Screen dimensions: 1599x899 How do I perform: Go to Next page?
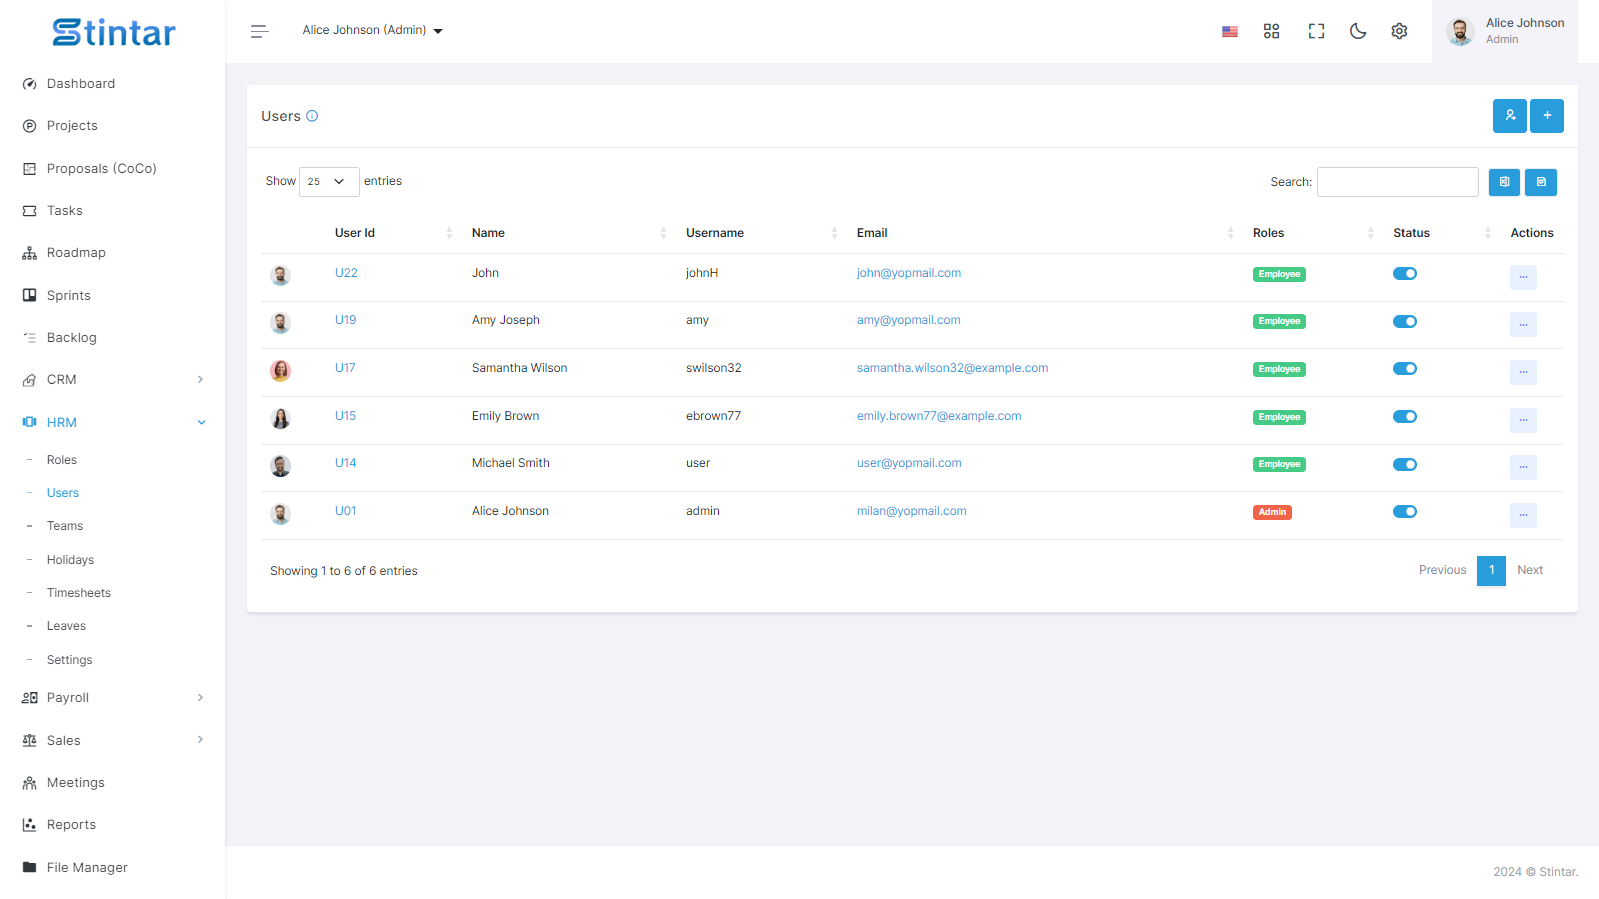click(x=1530, y=570)
